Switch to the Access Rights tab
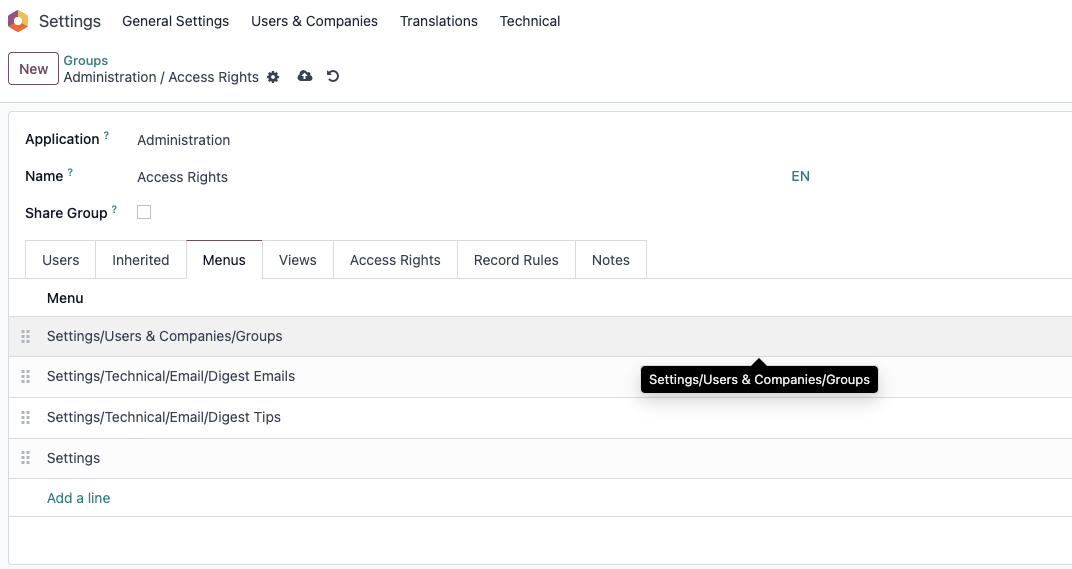 click(x=395, y=260)
